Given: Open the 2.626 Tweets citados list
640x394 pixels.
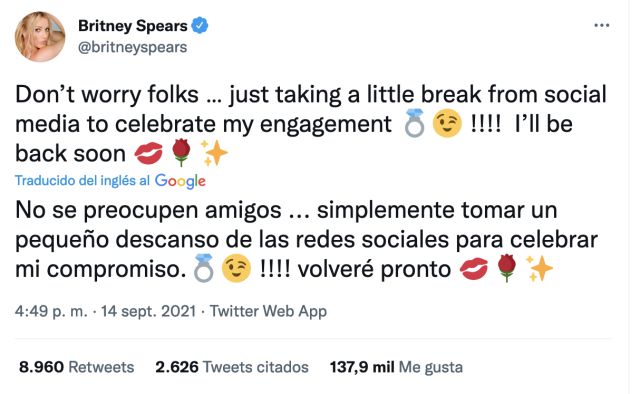Looking at the screenshot, I should (x=232, y=367).
